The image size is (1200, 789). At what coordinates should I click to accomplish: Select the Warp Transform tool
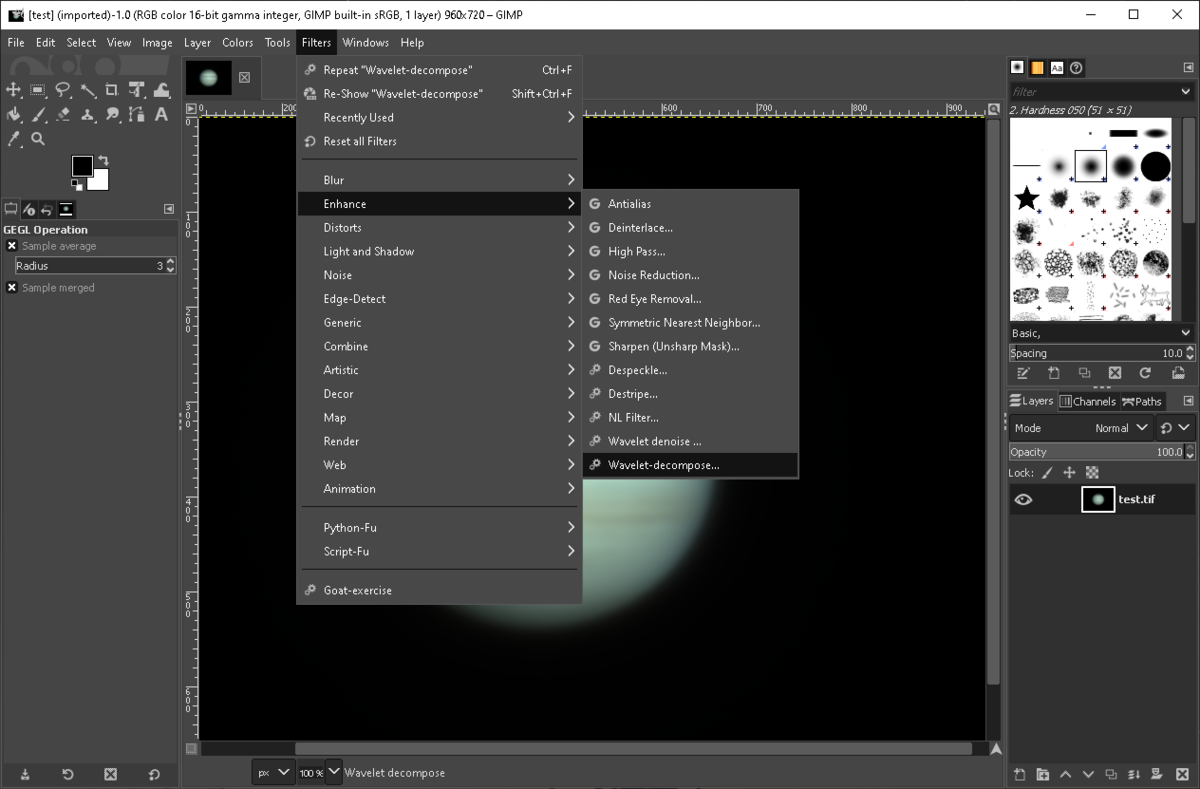pos(161,90)
